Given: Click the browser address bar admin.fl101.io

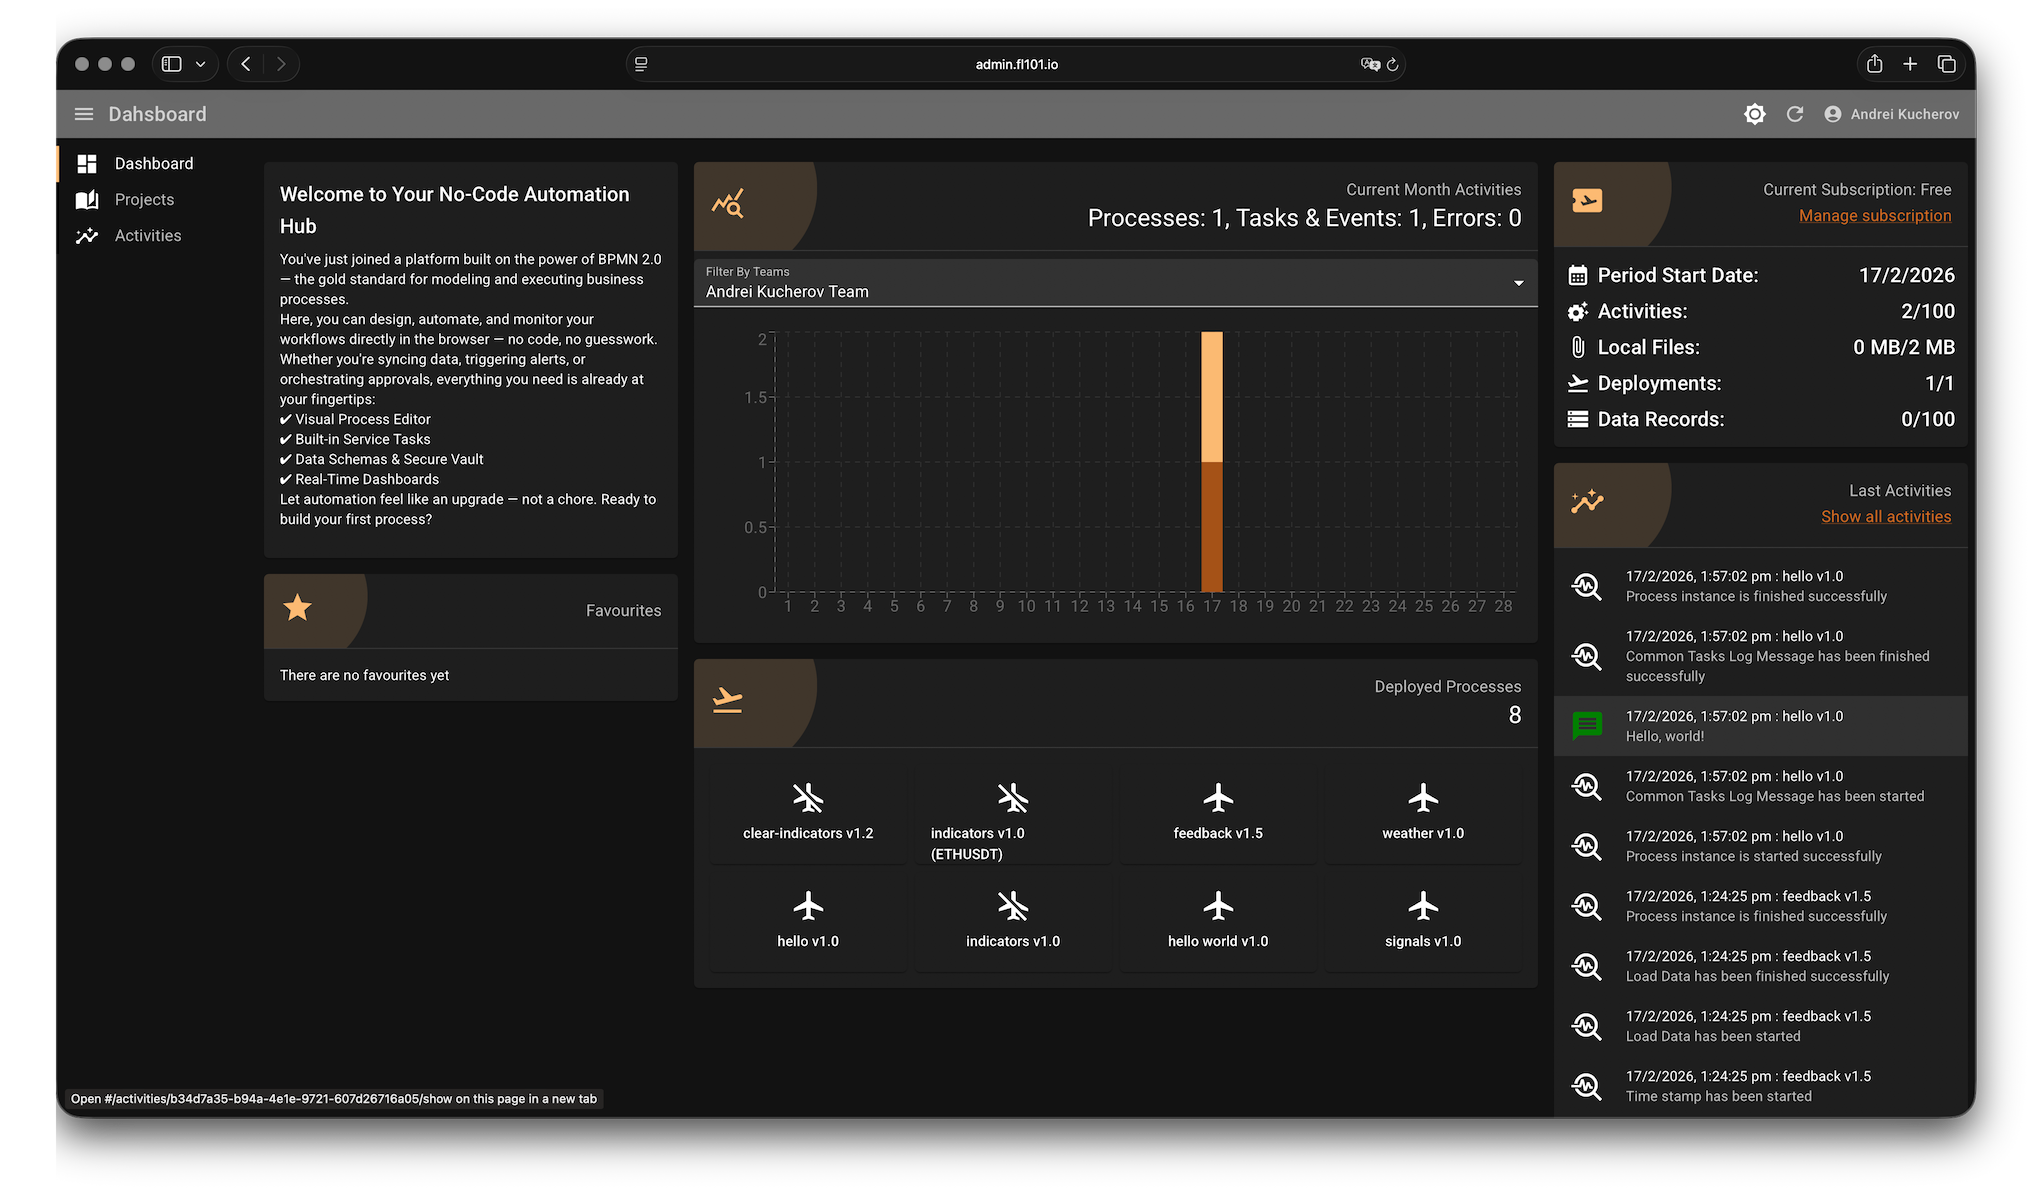Looking at the screenshot, I should coord(1016,64).
